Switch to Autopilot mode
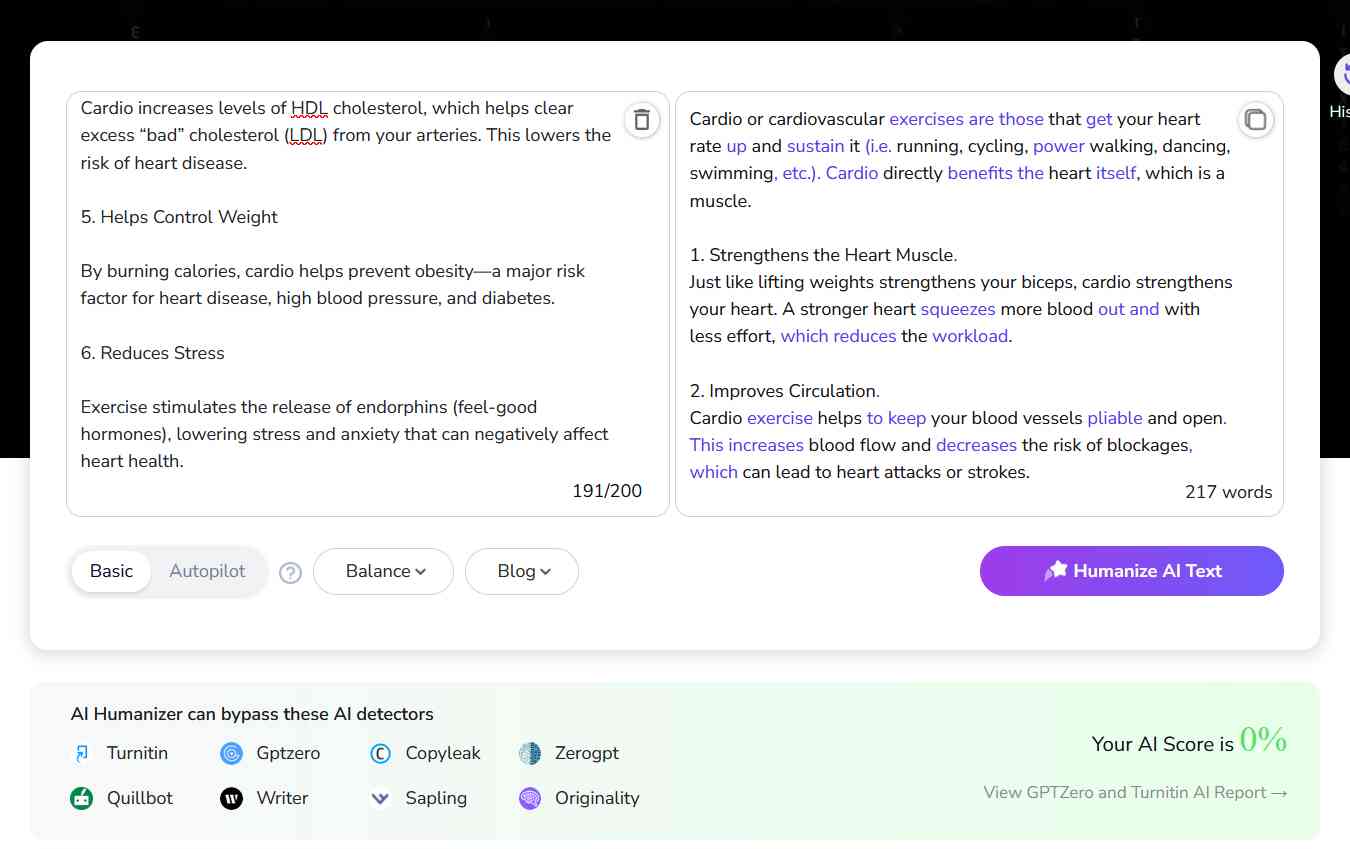The image size is (1350, 849). [x=207, y=571]
